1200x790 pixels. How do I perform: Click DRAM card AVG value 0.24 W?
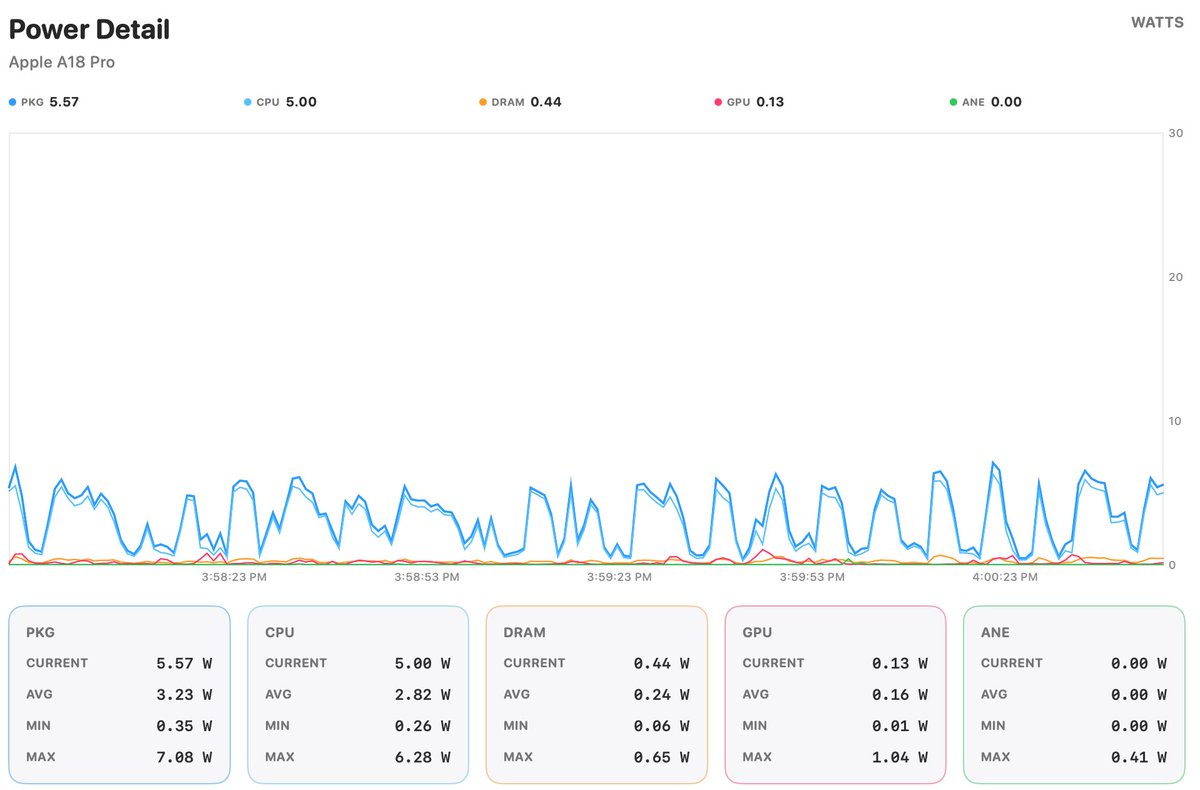coord(662,694)
